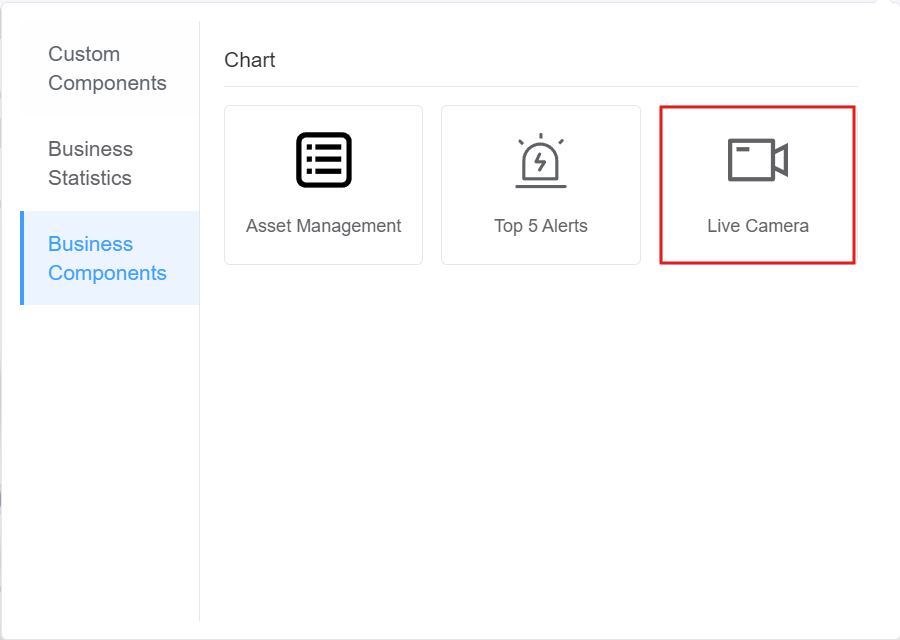Click the Live Camera label
This screenshot has width=900, height=640.
pos(758,226)
